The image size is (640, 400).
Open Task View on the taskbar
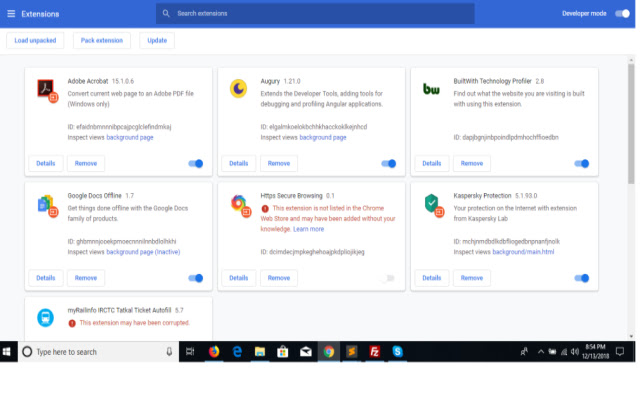pos(190,351)
